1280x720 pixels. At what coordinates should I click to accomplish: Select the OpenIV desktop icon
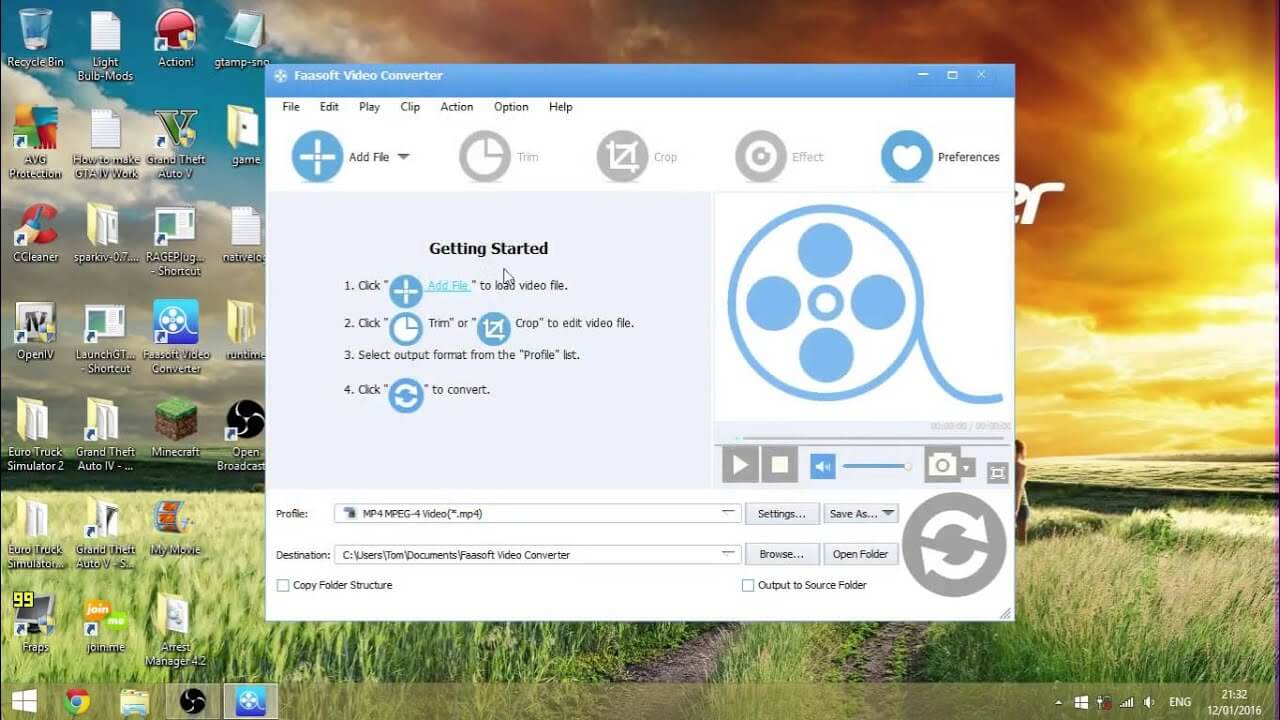[36, 332]
